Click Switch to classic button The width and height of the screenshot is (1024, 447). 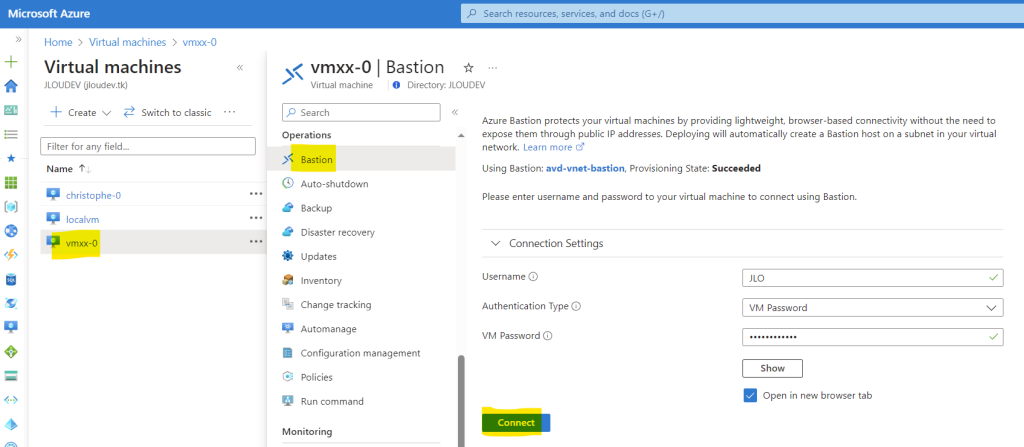click(x=168, y=112)
